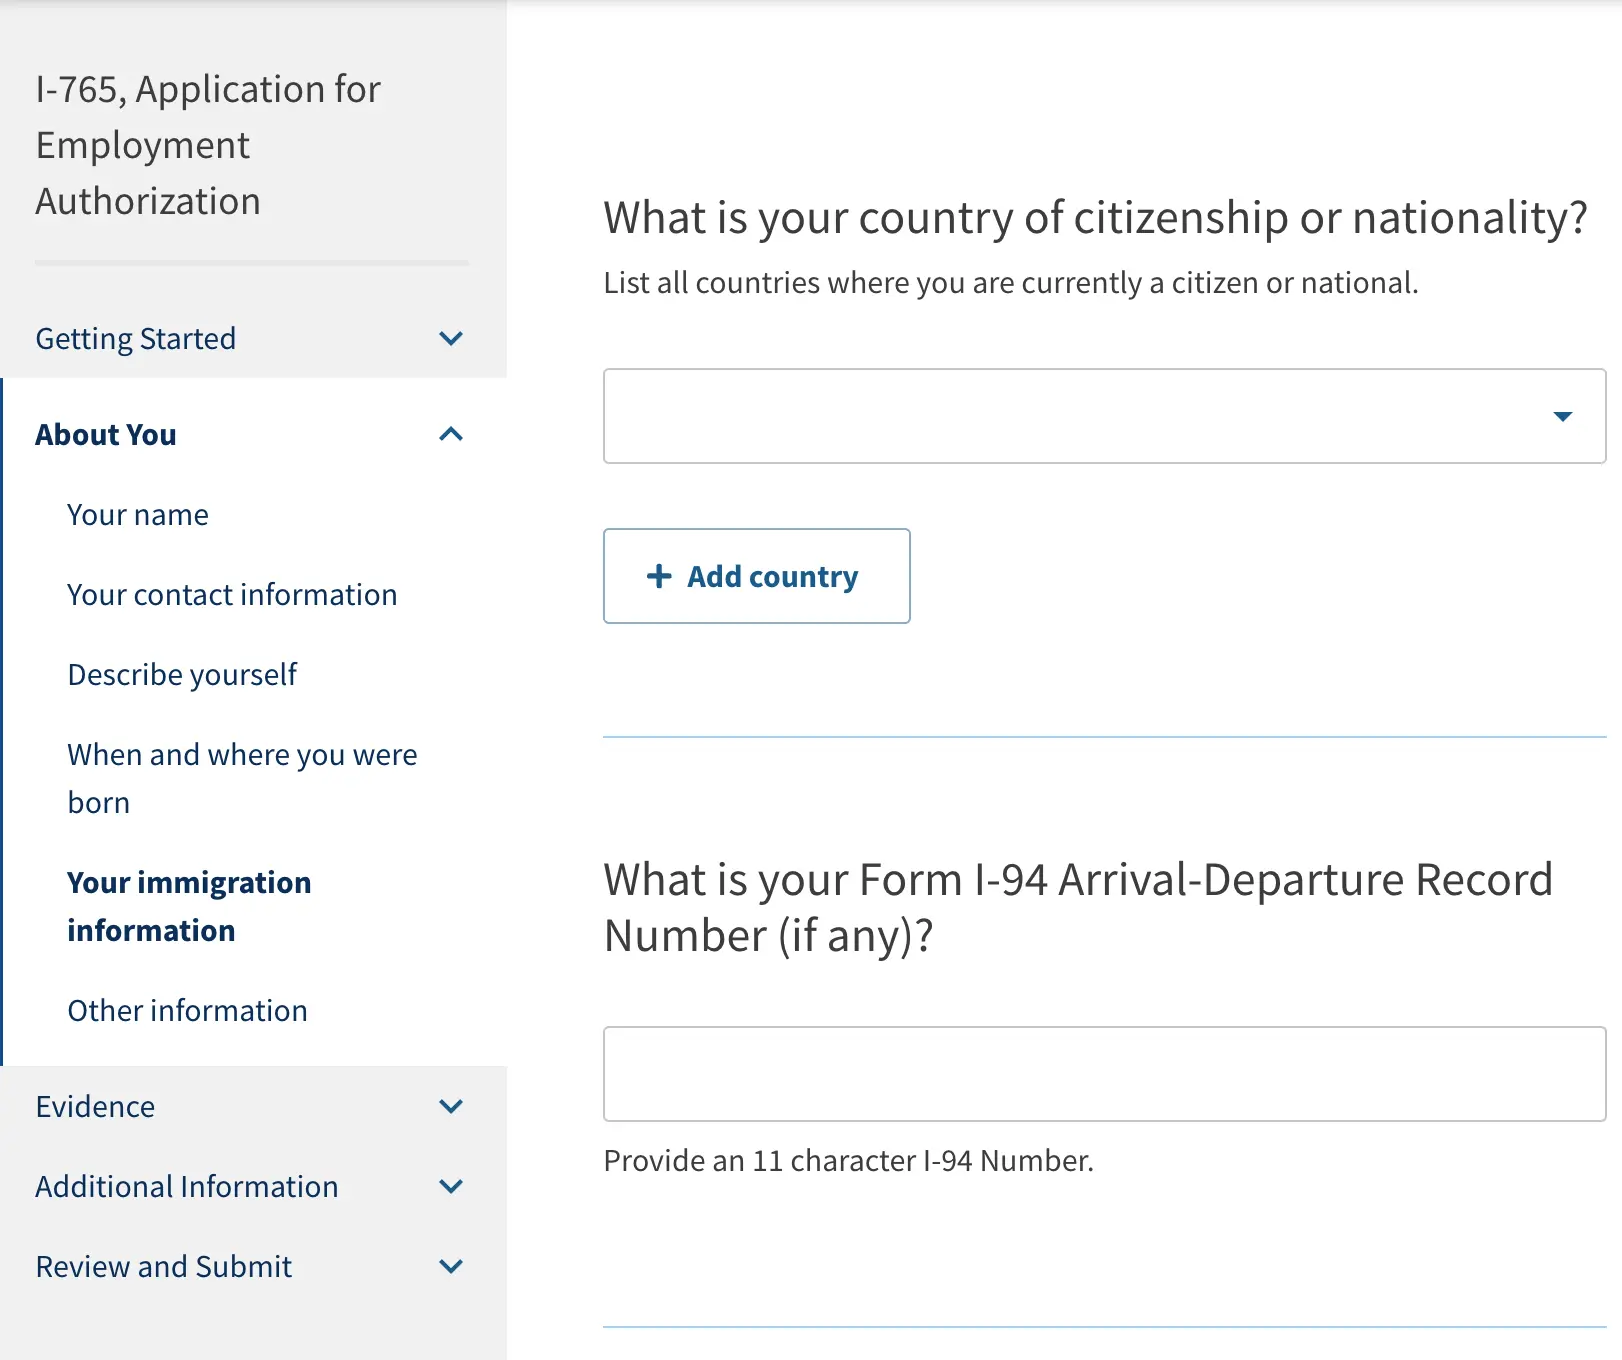
Task: Click the I-765 application title heading
Action: [x=208, y=145]
